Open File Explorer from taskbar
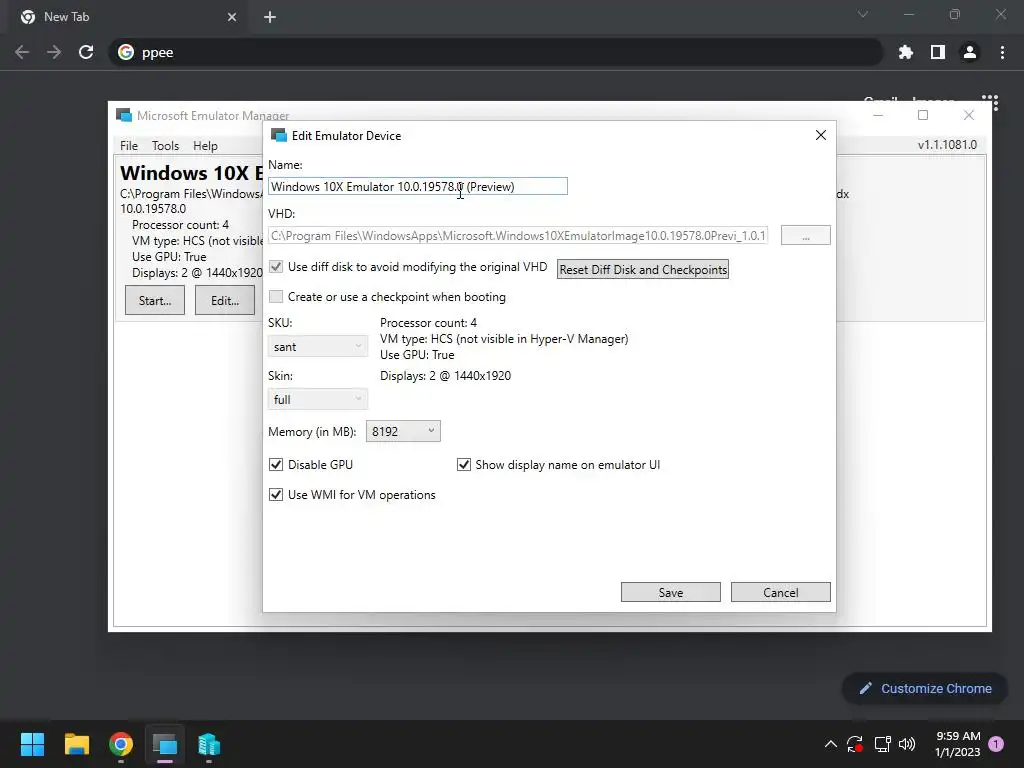The height and width of the screenshot is (768, 1024). click(x=76, y=744)
